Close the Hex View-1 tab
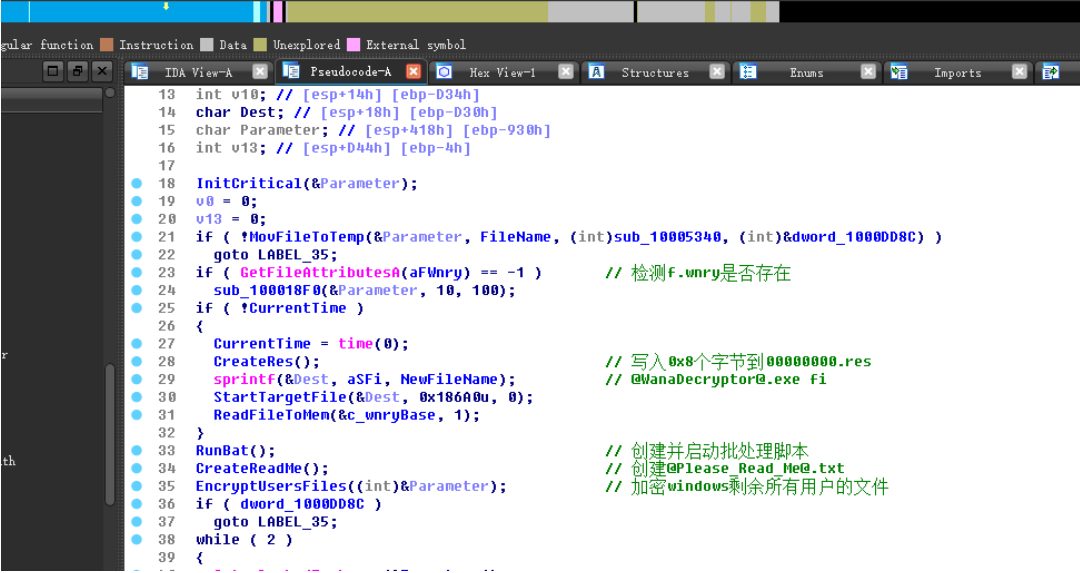This screenshot has width=1080, height=573. (565, 72)
